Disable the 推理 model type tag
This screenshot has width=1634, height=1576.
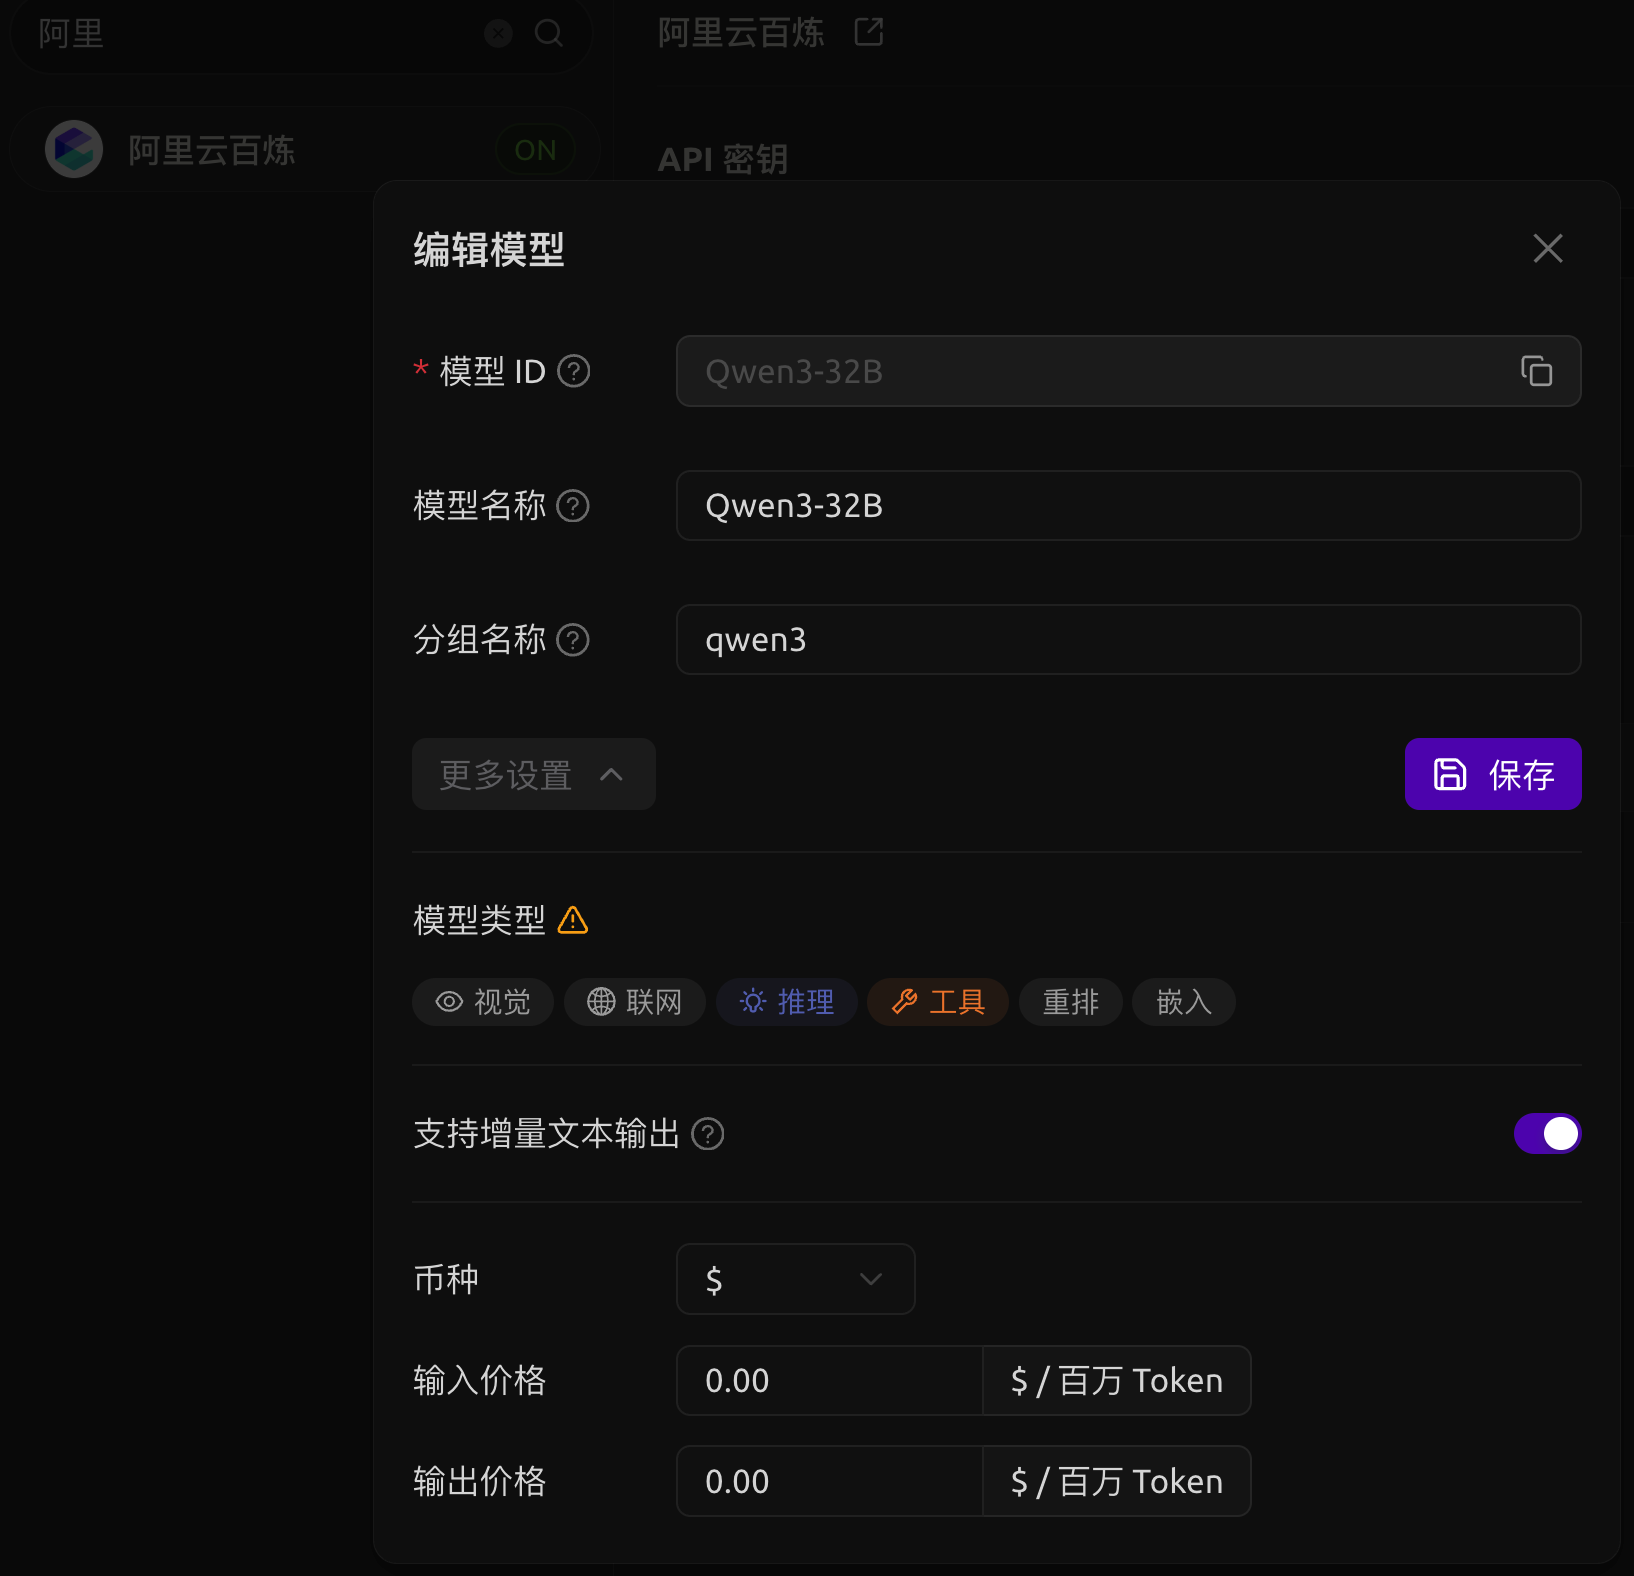787,1002
